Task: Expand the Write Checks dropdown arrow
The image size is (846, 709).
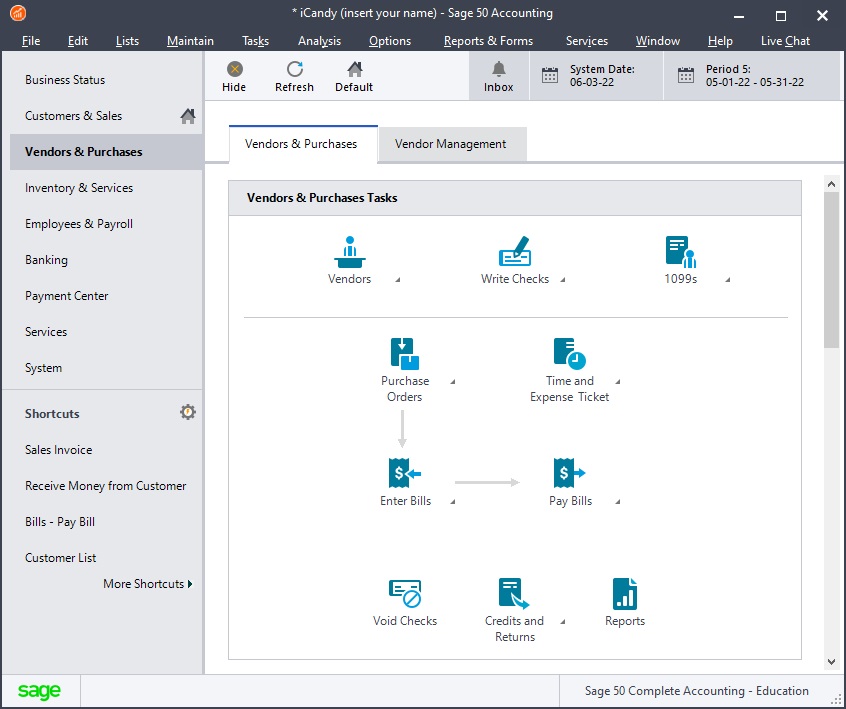Action: pyautogui.click(x=563, y=279)
